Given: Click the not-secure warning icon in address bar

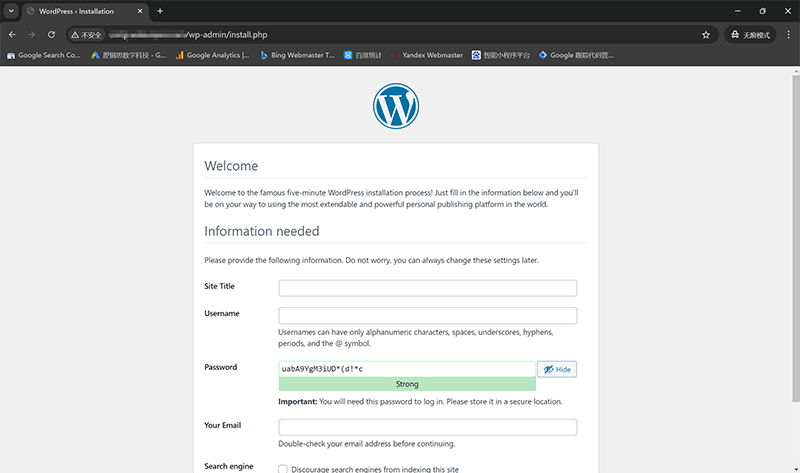Looking at the screenshot, I should [x=86, y=35].
